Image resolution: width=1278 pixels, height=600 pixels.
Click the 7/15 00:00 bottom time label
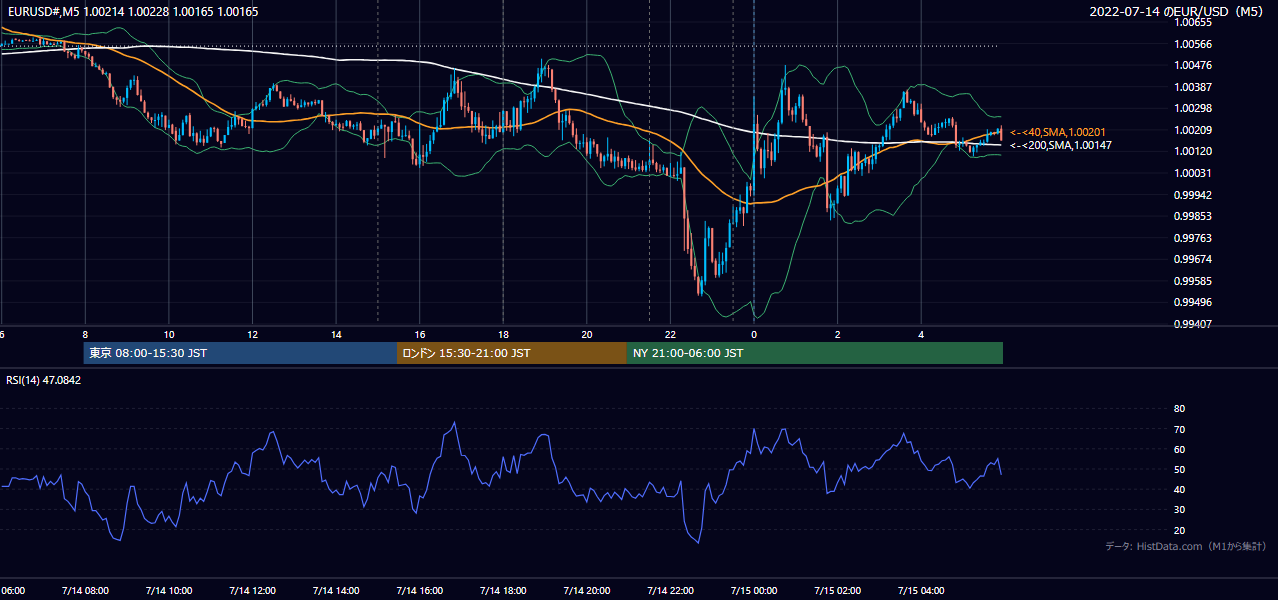coord(754,591)
